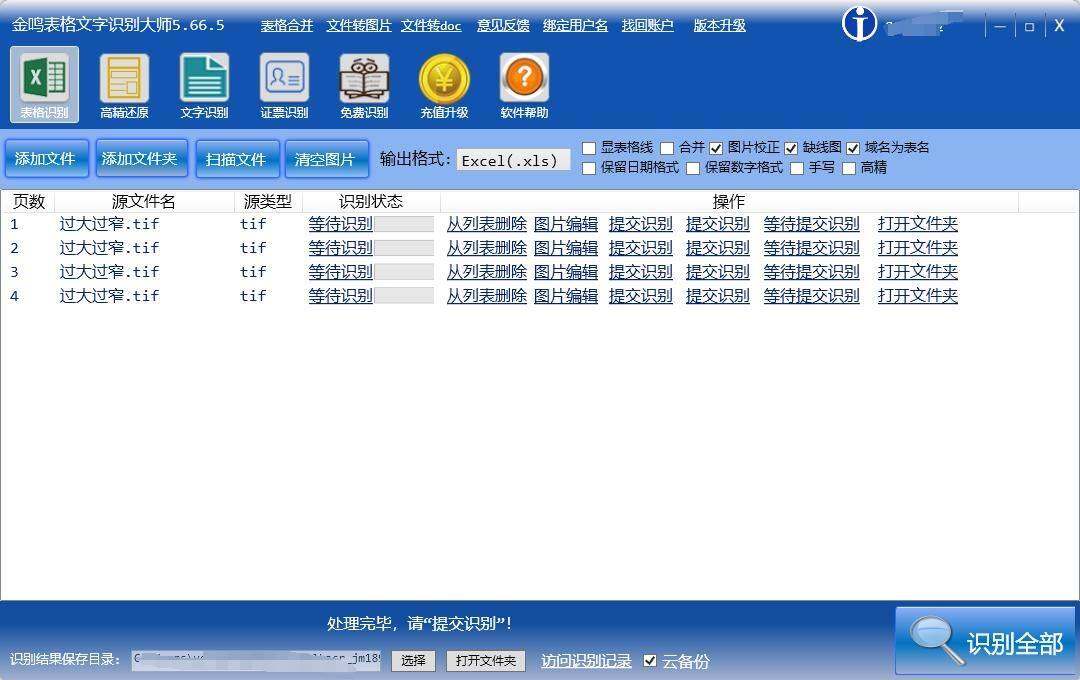The image size is (1080, 680).
Task: Open the 表格合并 link
Action: pyautogui.click(x=287, y=25)
